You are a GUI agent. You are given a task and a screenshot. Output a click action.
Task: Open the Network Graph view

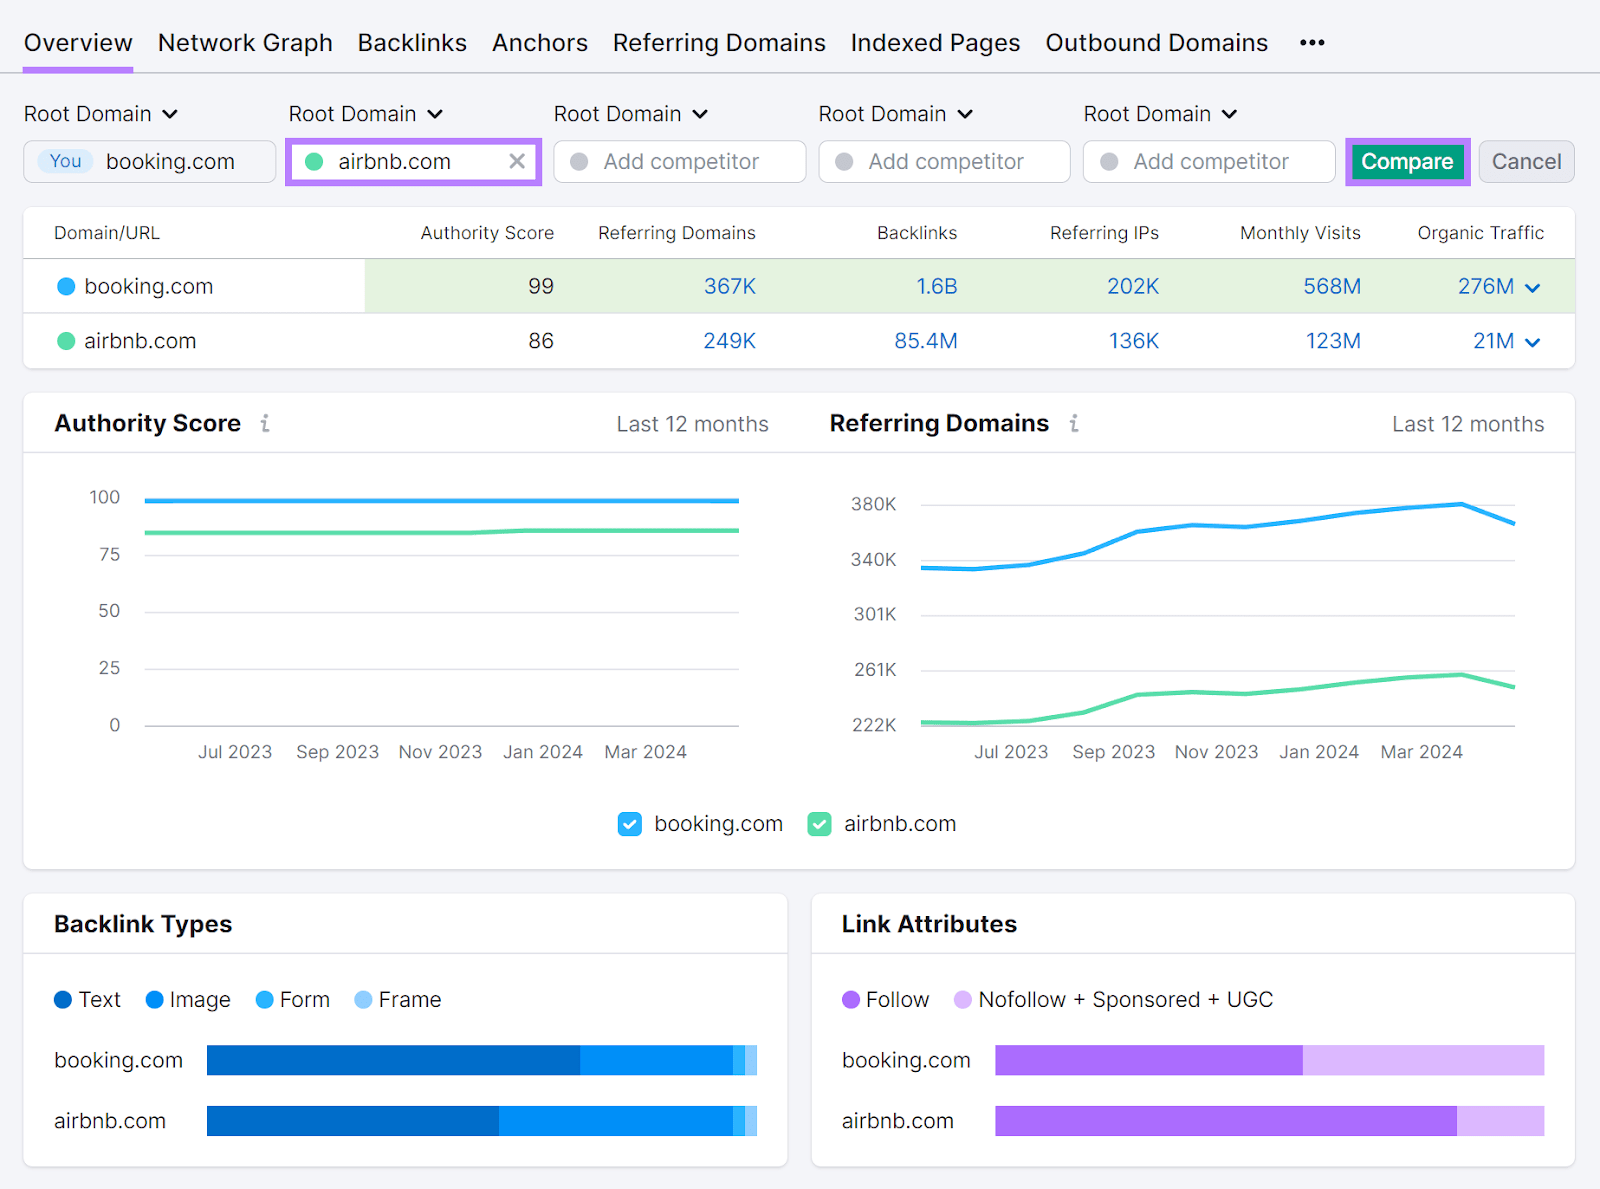[245, 42]
